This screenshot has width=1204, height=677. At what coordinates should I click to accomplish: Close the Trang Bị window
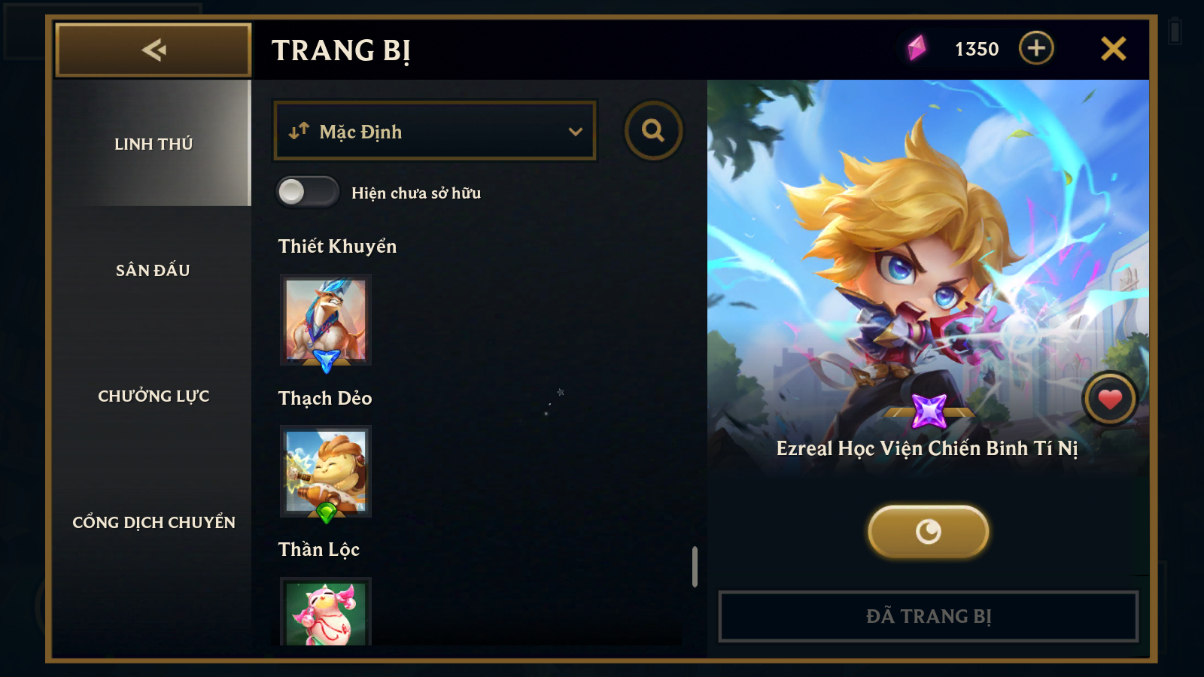pyautogui.click(x=1113, y=48)
